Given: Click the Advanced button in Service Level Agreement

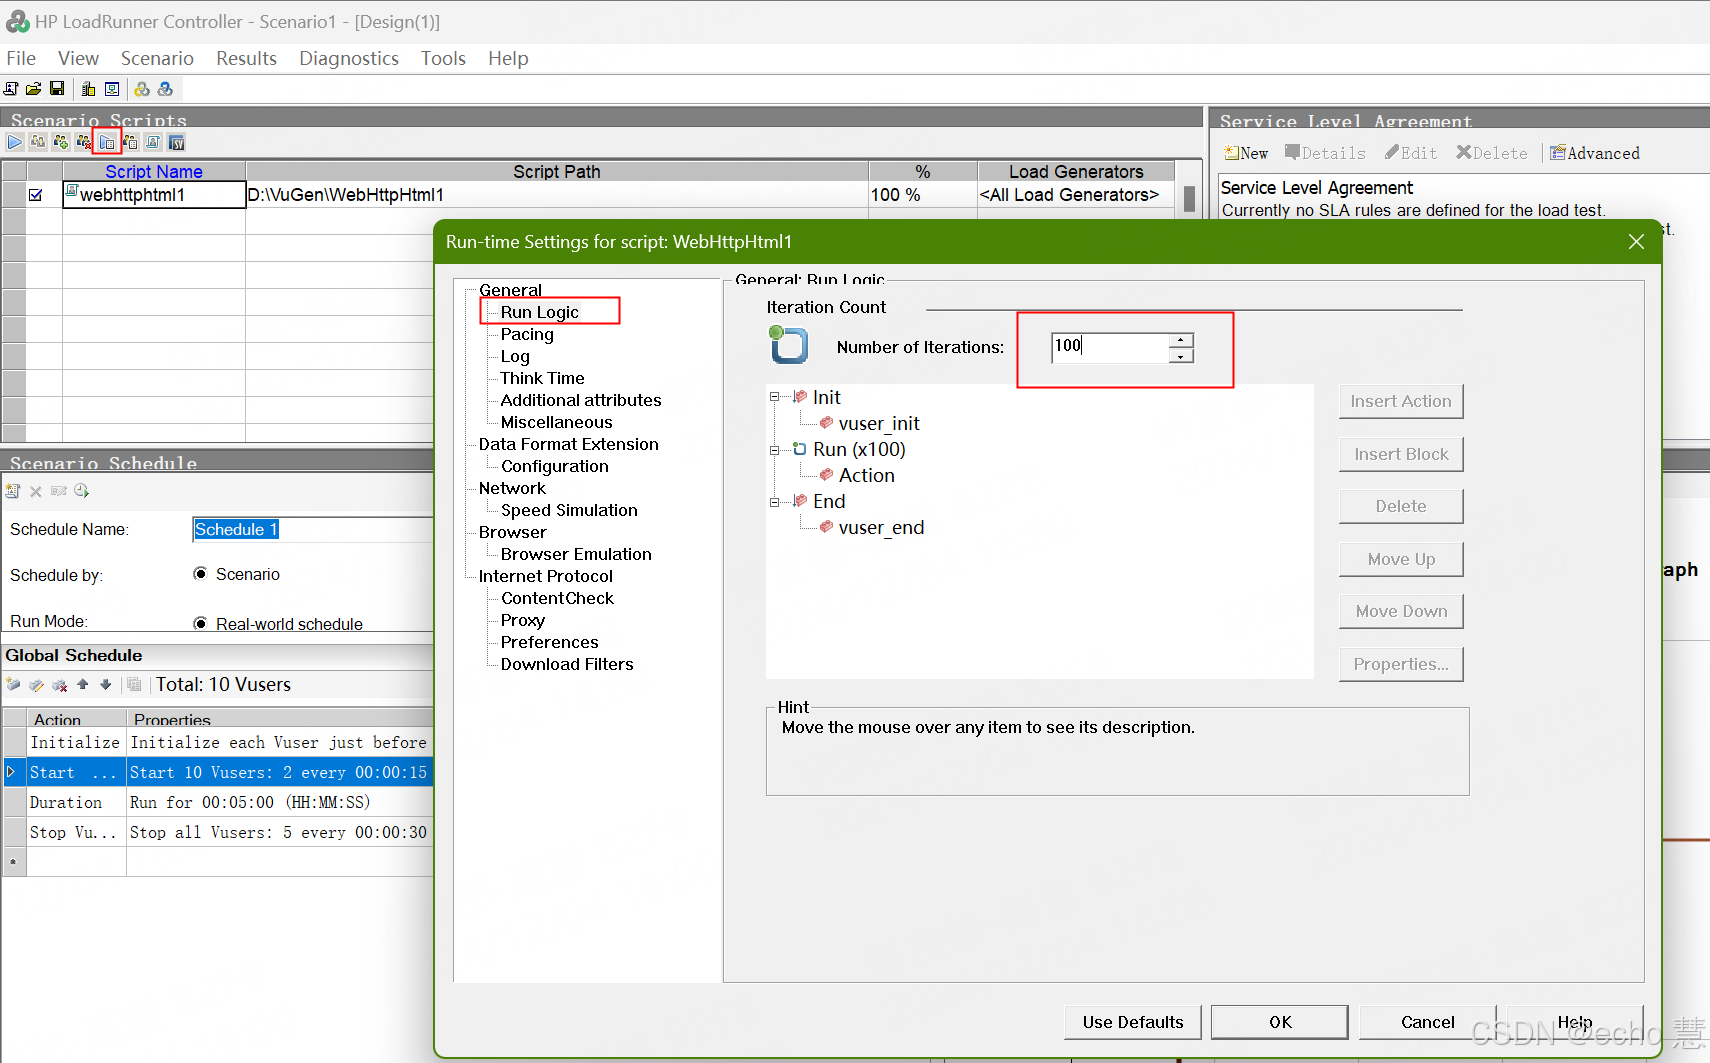Looking at the screenshot, I should click(1595, 153).
